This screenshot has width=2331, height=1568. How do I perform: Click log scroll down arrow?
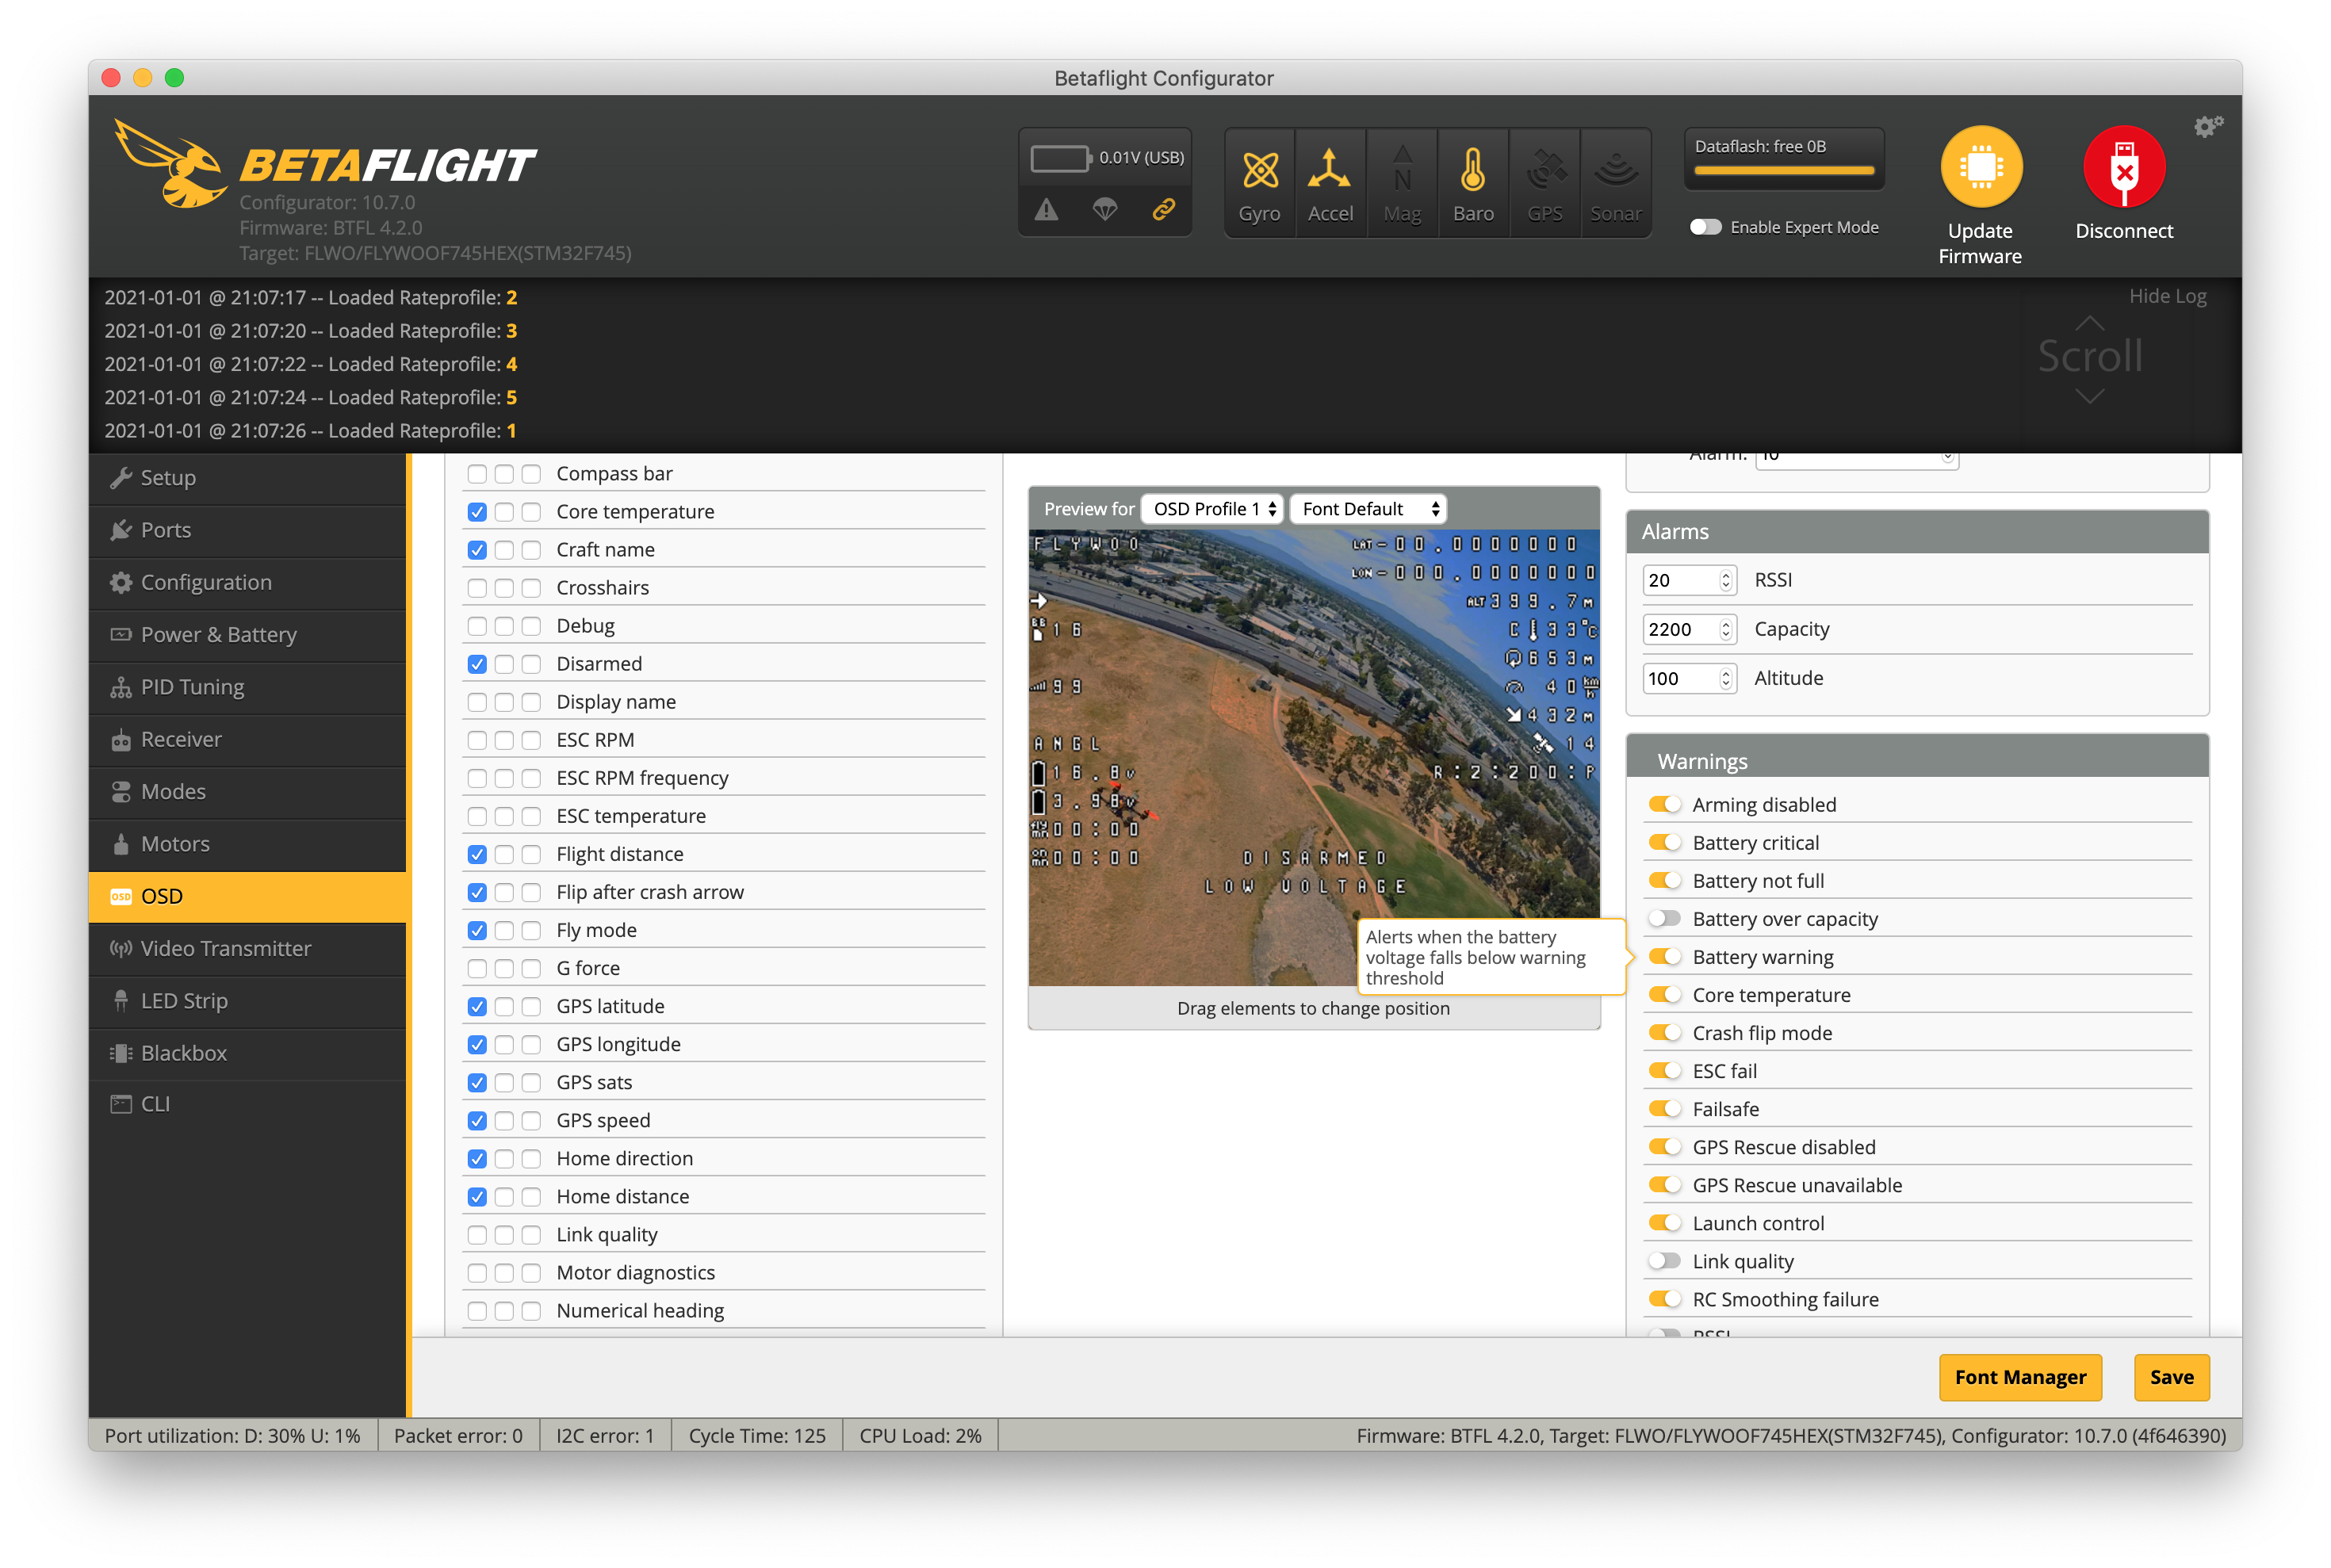click(x=2089, y=396)
